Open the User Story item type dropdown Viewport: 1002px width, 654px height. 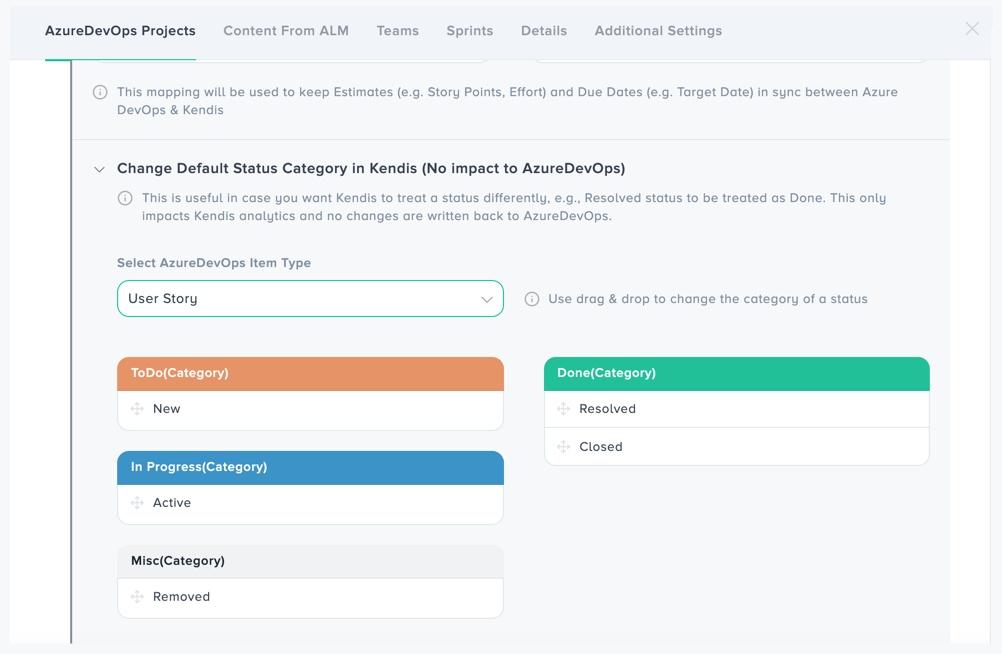310,299
